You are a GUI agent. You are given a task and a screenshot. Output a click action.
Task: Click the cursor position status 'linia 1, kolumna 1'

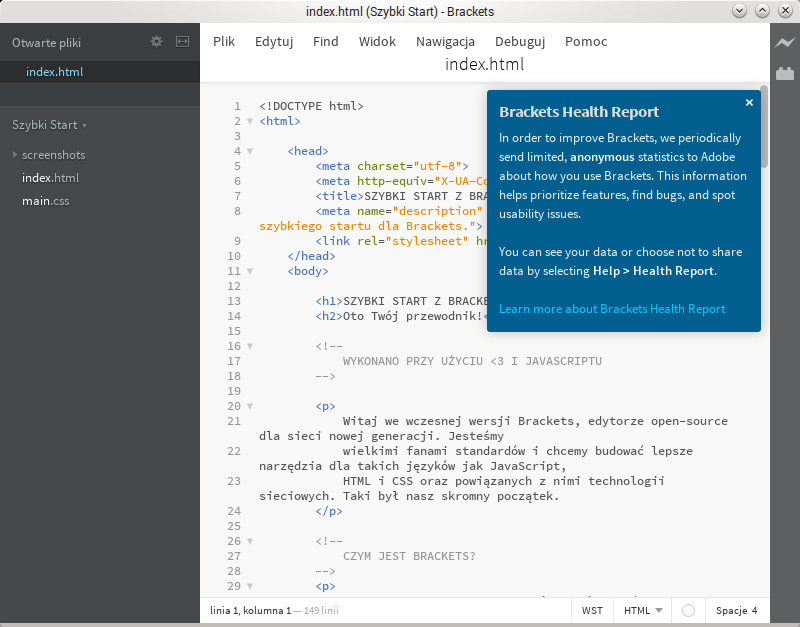pyautogui.click(x=250, y=610)
